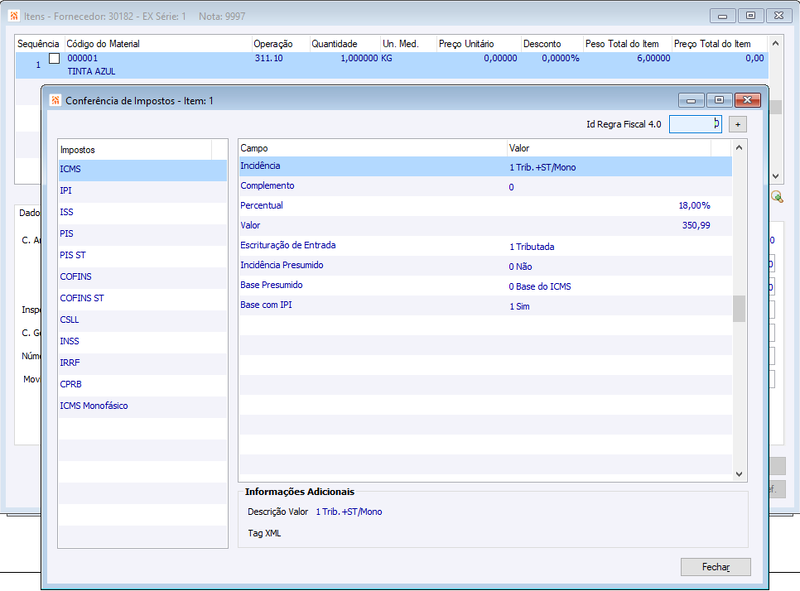Select IPI in the Impostos list
Viewport: 800px width, 591px height.
[143, 191]
